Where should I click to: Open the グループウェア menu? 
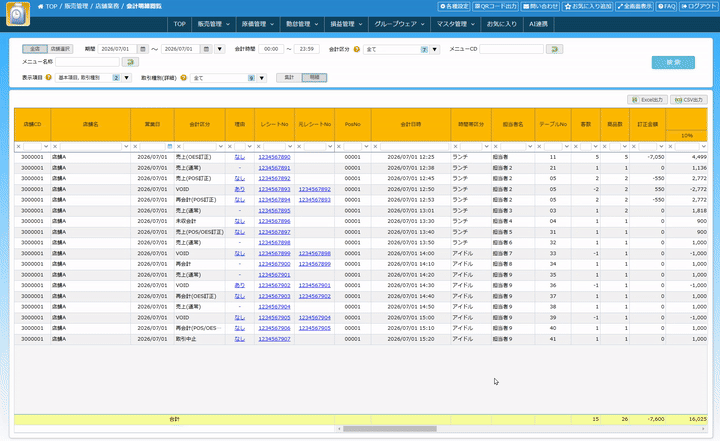click(399, 24)
